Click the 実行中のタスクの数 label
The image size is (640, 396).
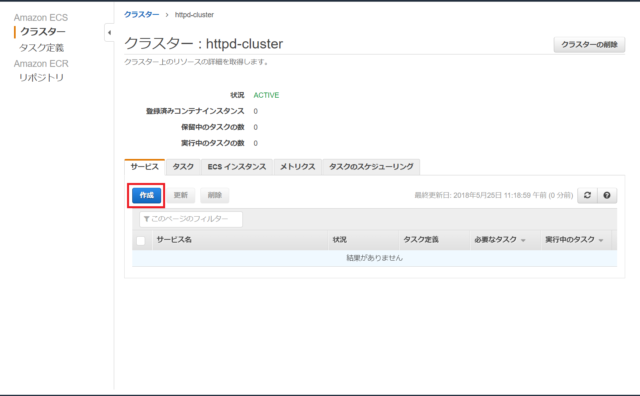(213, 143)
